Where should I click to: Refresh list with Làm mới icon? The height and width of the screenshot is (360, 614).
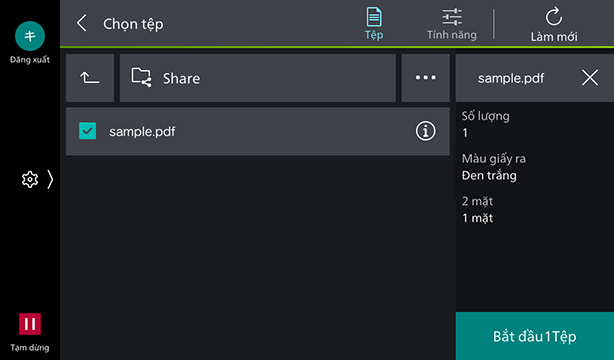[x=553, y=24]
